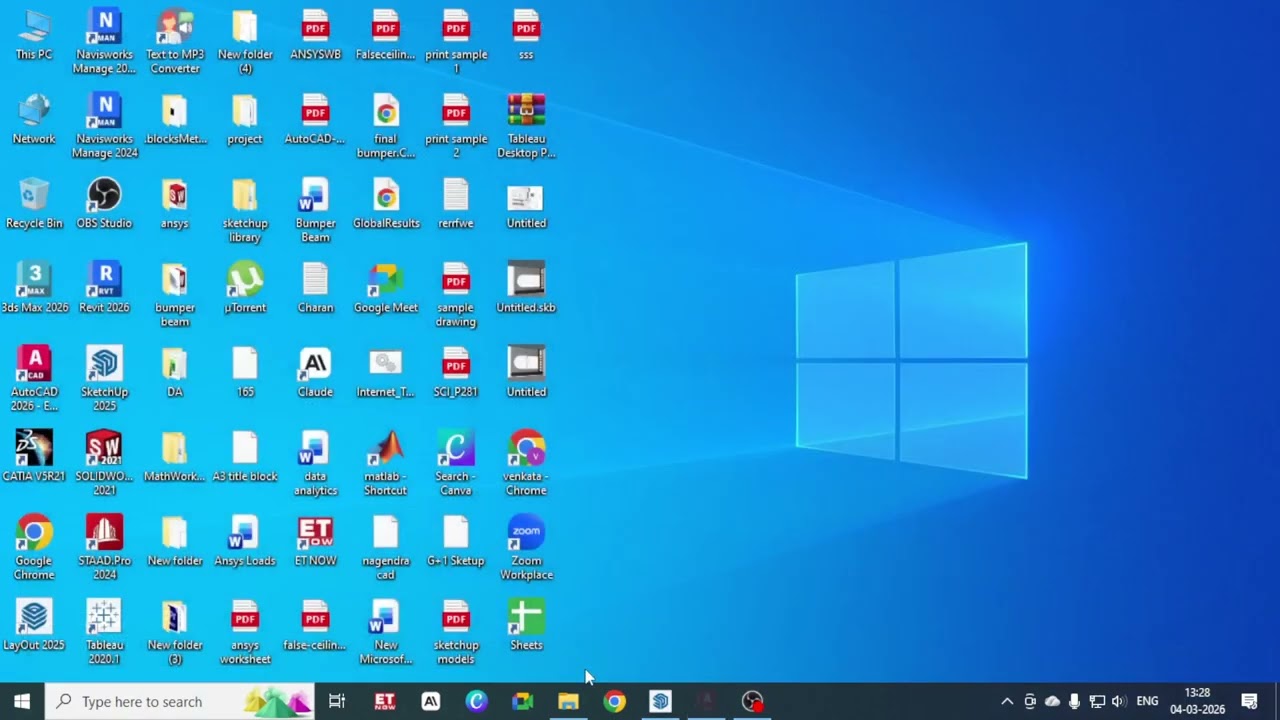This screenshot has height=720, width=1280.
Task: Select the data analytics Word document
Action: 315,463
